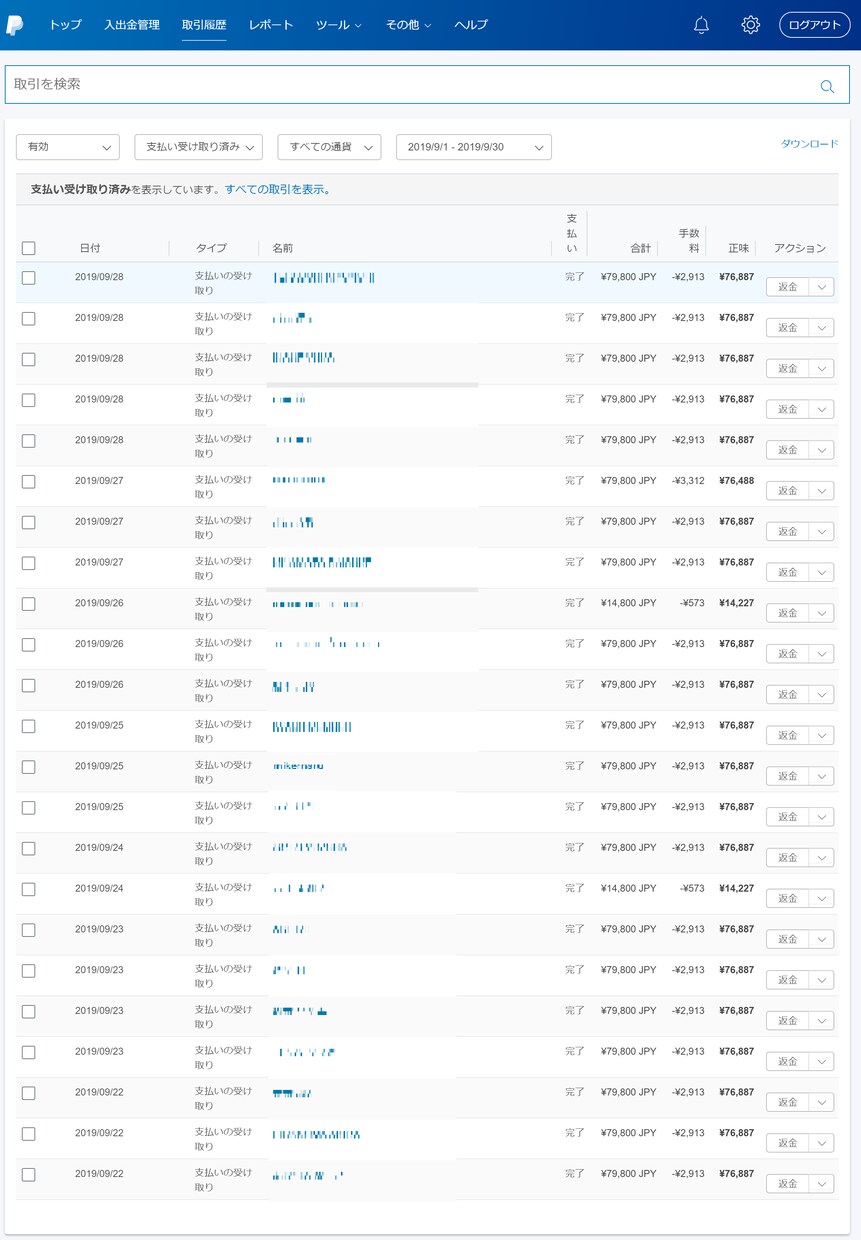Toggle the select-all checkbox in the table header
This screenshot has width=861, height=1240.
[x=28, y=248]
